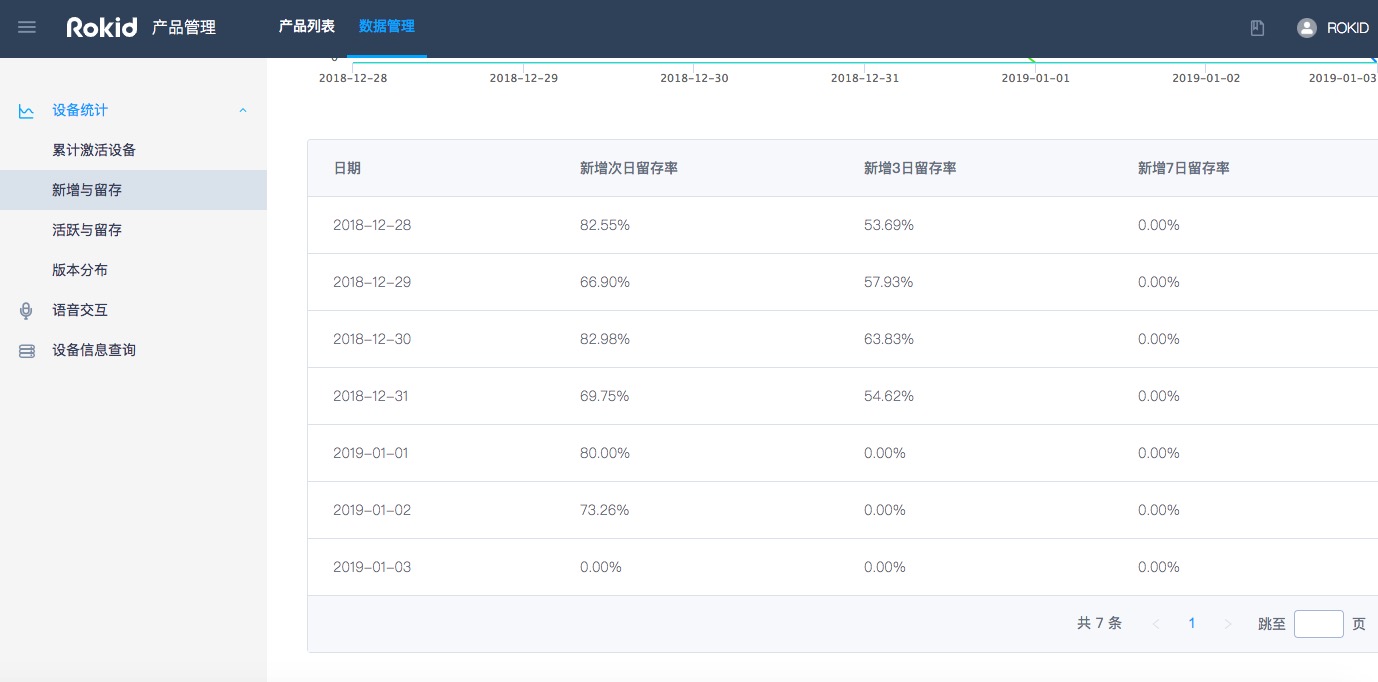
Task: Click the 设备信息查询 server icon
Action: click(x=27, y=351)
